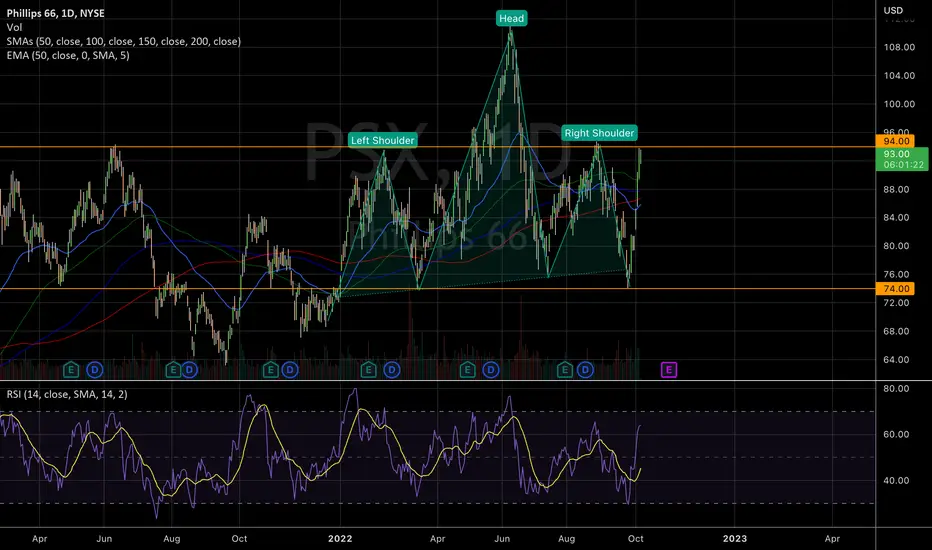Click the May 2021 dividend D marker
This screenshot has height=550, width=932.
pos(95,370)
